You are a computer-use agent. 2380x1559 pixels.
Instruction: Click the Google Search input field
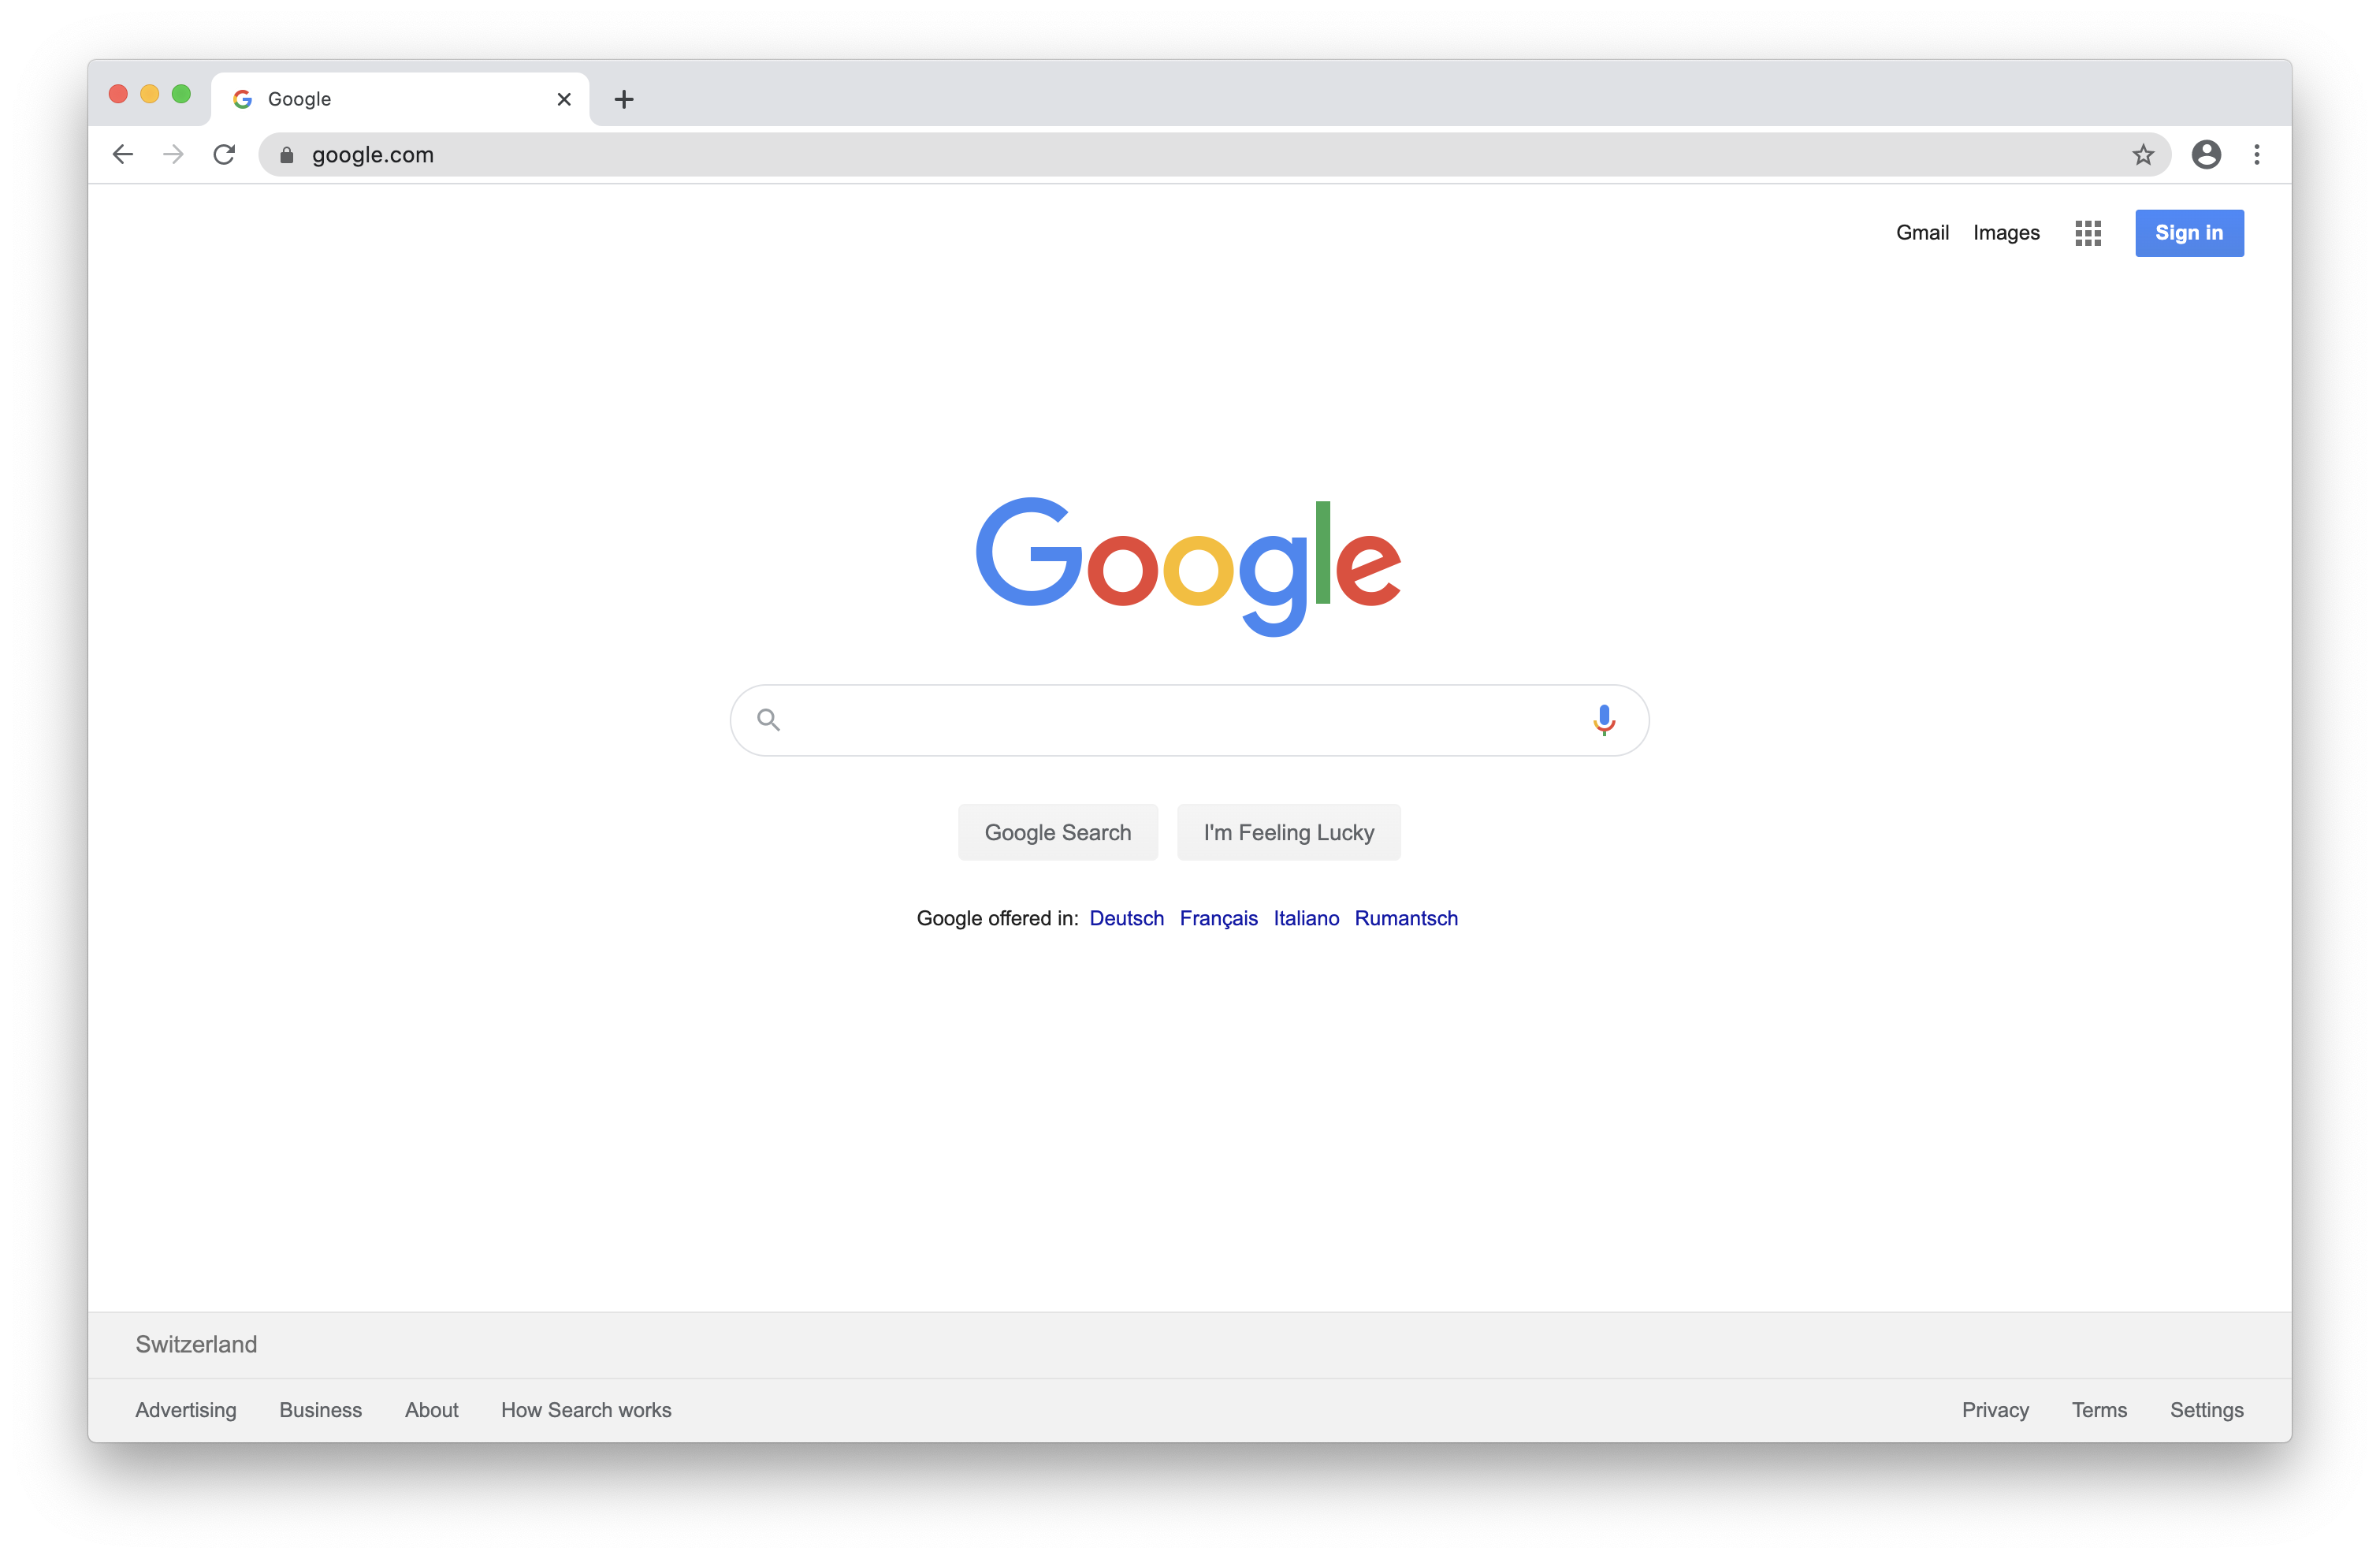pos(1188,719)
